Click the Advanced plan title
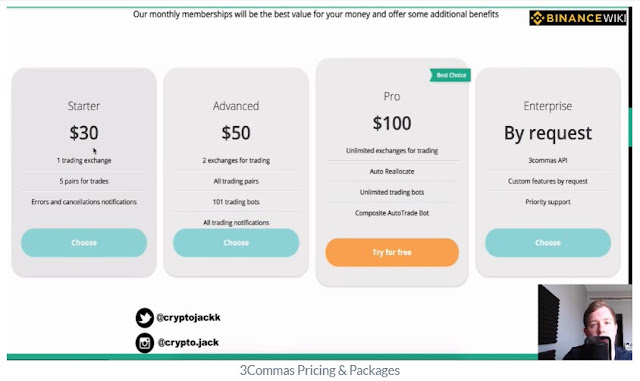Viewport: 640px width, 381px height. (x=236, y=106)
